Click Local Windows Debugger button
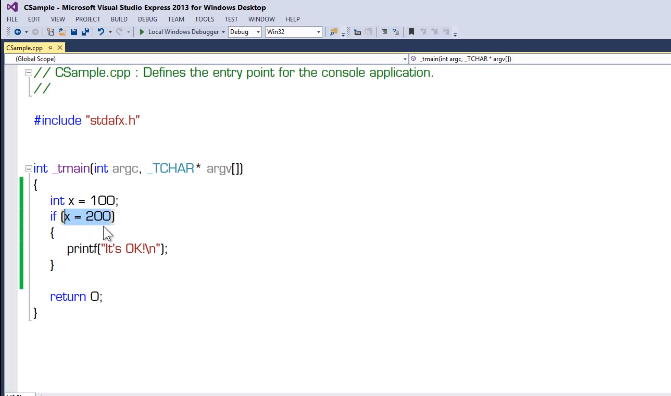 (183, 32)
